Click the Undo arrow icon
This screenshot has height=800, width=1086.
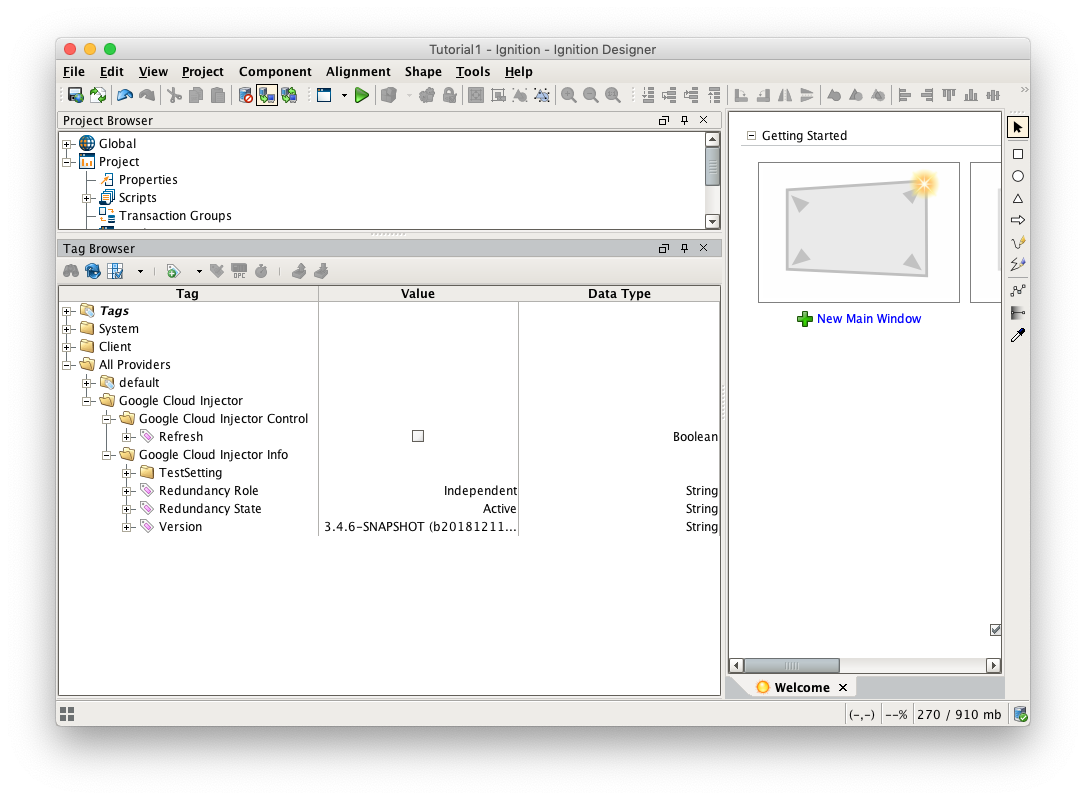(x=124, y=95)
